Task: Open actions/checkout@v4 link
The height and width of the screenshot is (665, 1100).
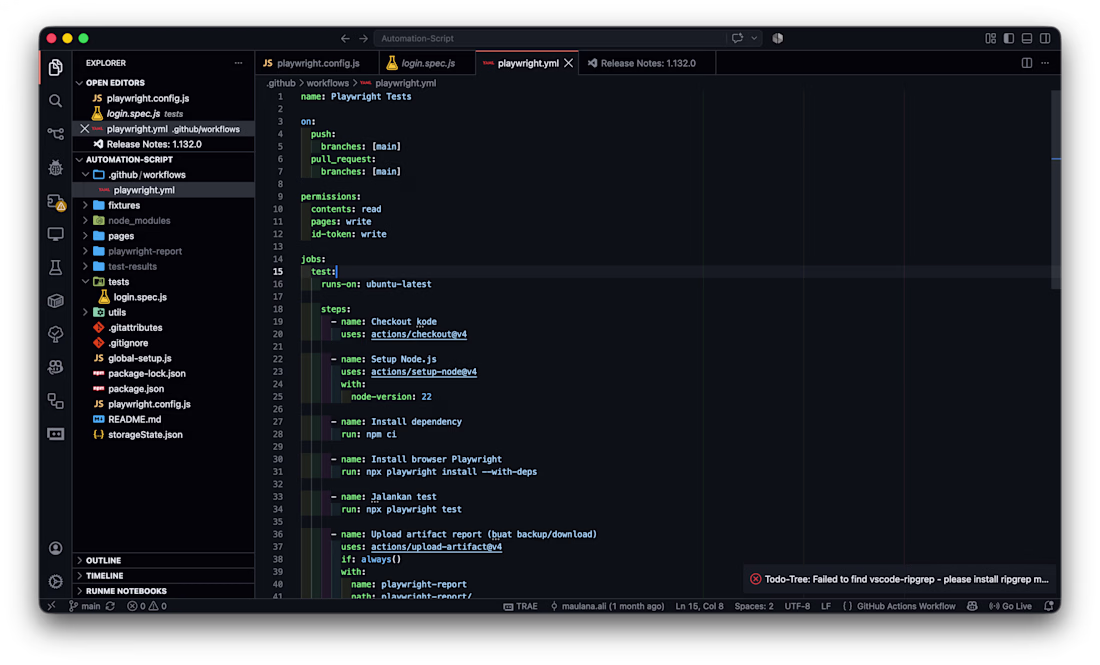Action: pyautogui.click(x=419, y=335)
